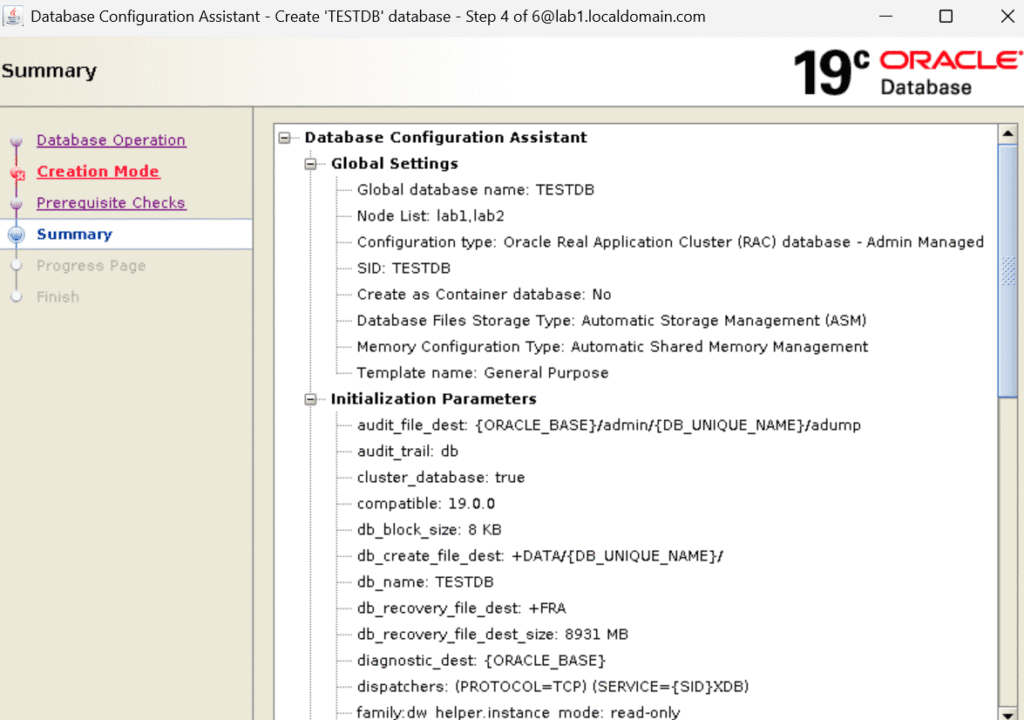
Task: Select 'audit_trail: db' row
Action: [408, 451]
